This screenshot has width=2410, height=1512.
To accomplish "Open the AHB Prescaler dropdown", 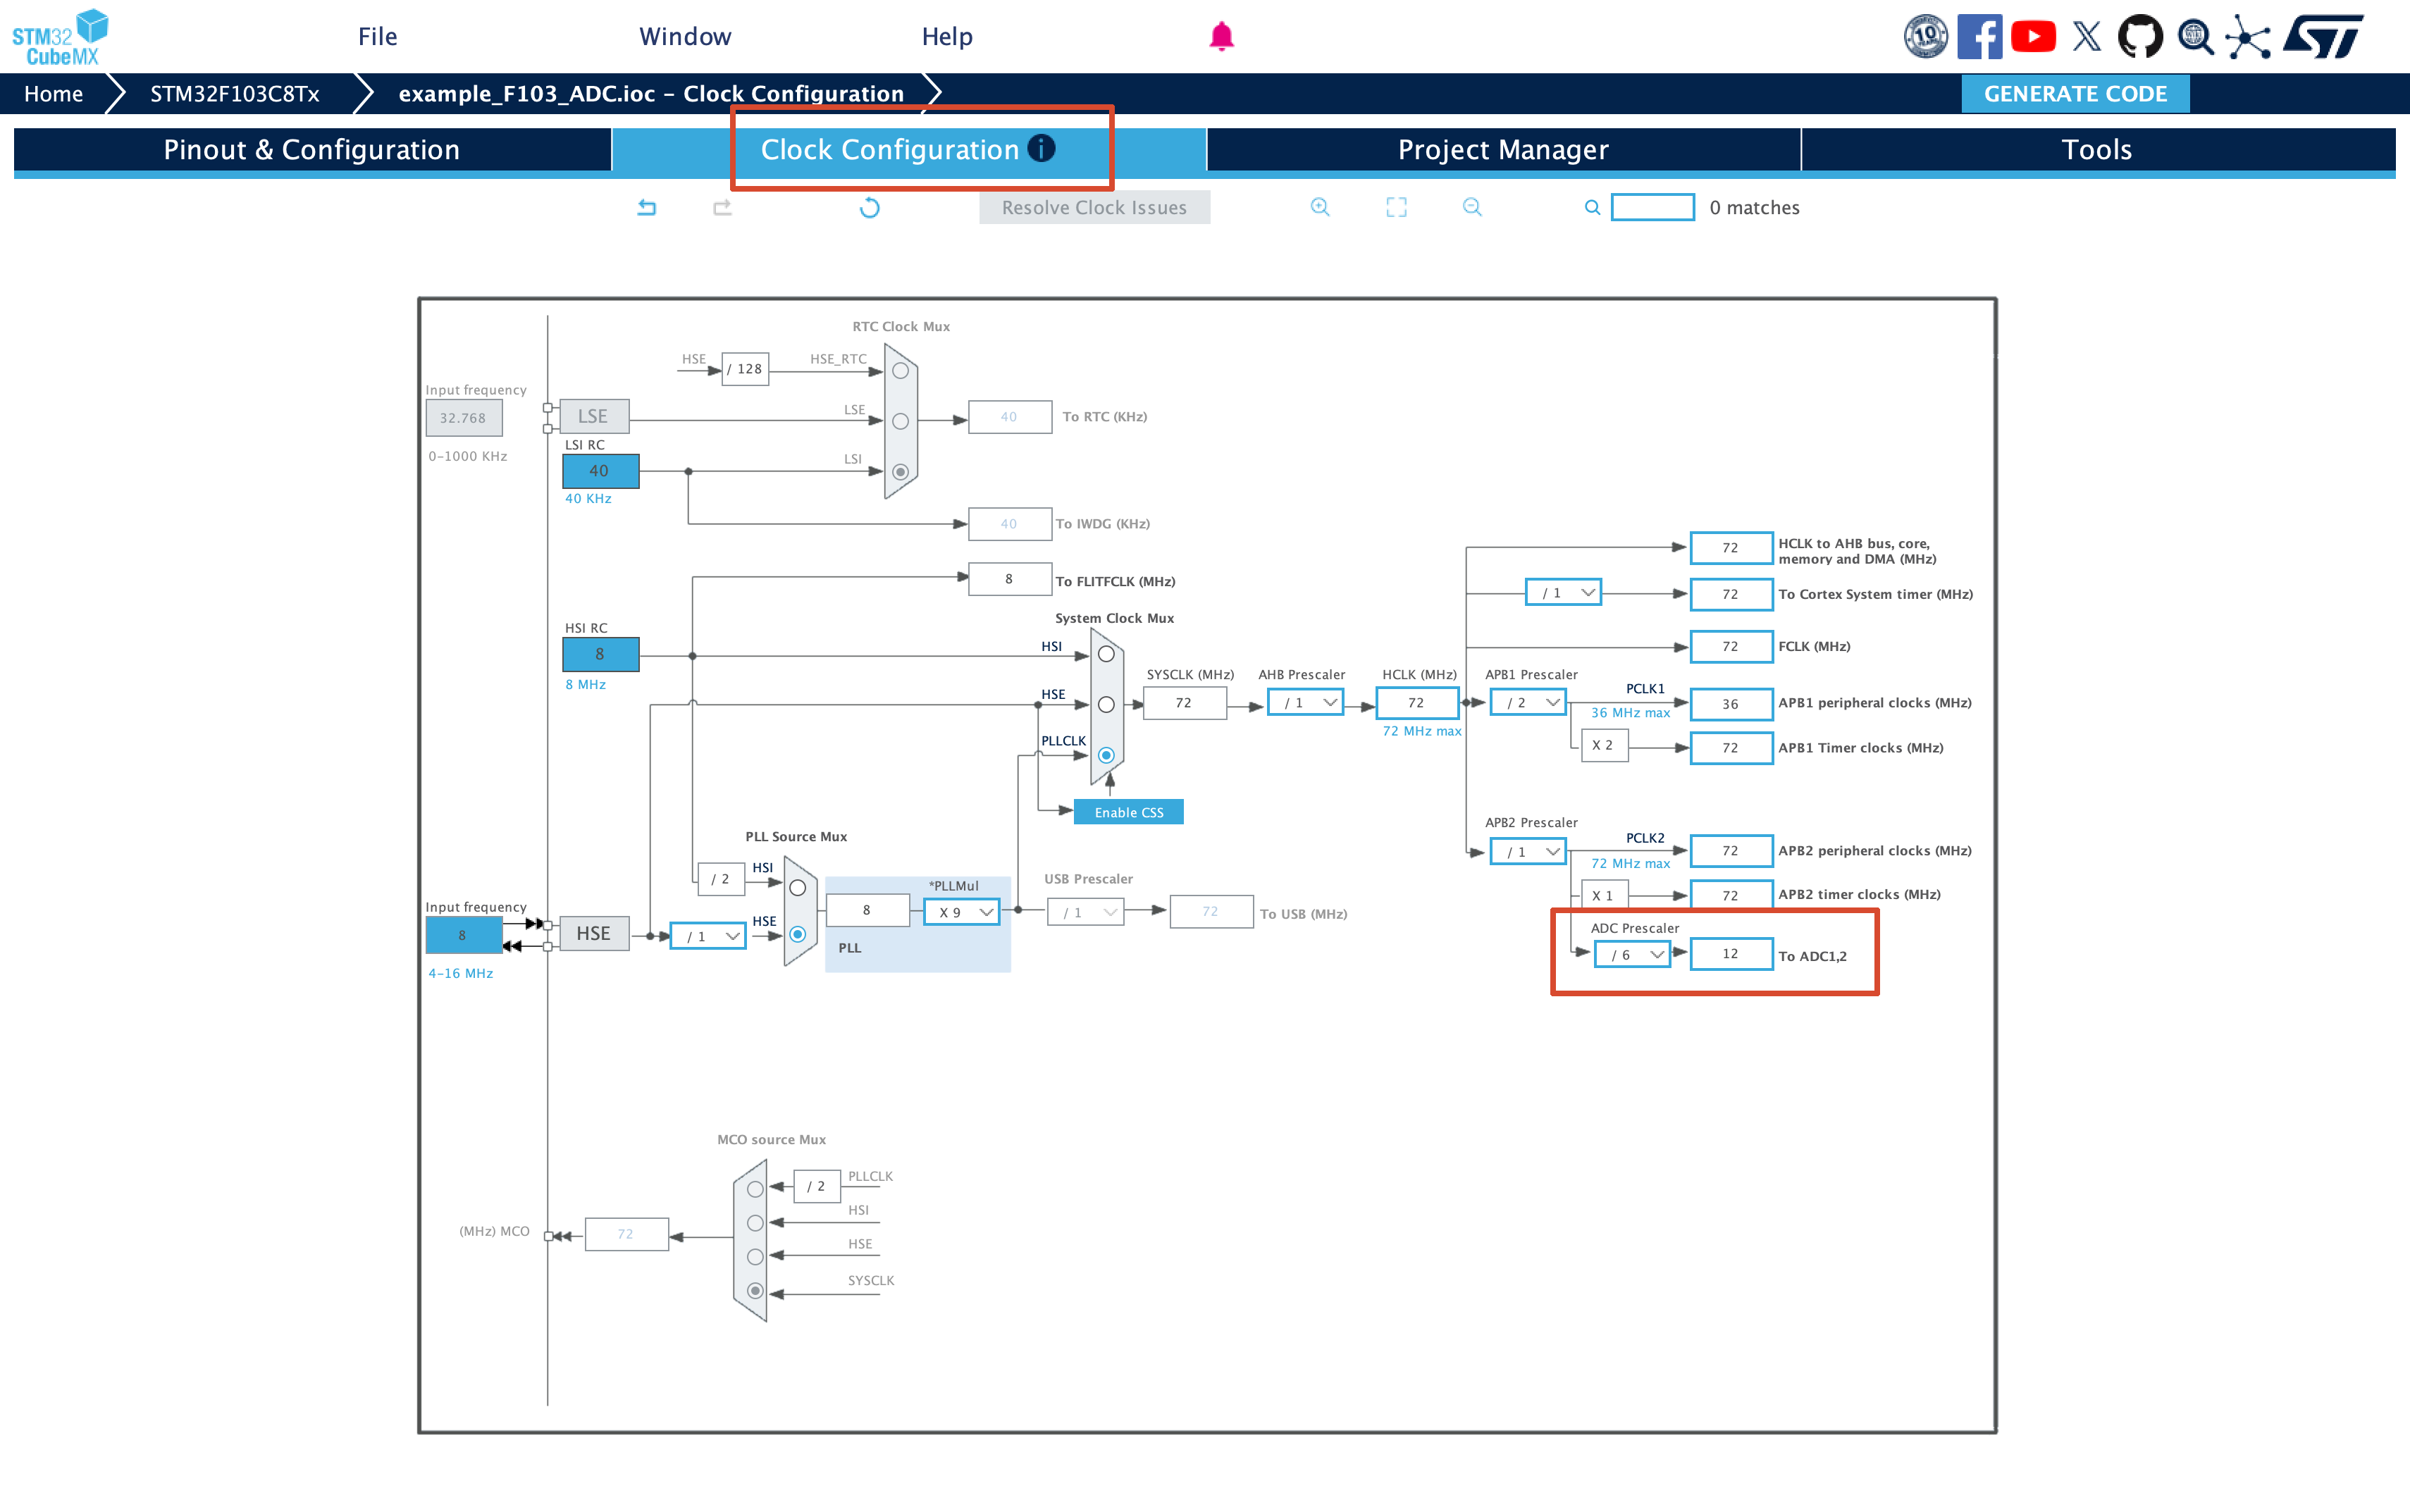I will click(1305, 703).
